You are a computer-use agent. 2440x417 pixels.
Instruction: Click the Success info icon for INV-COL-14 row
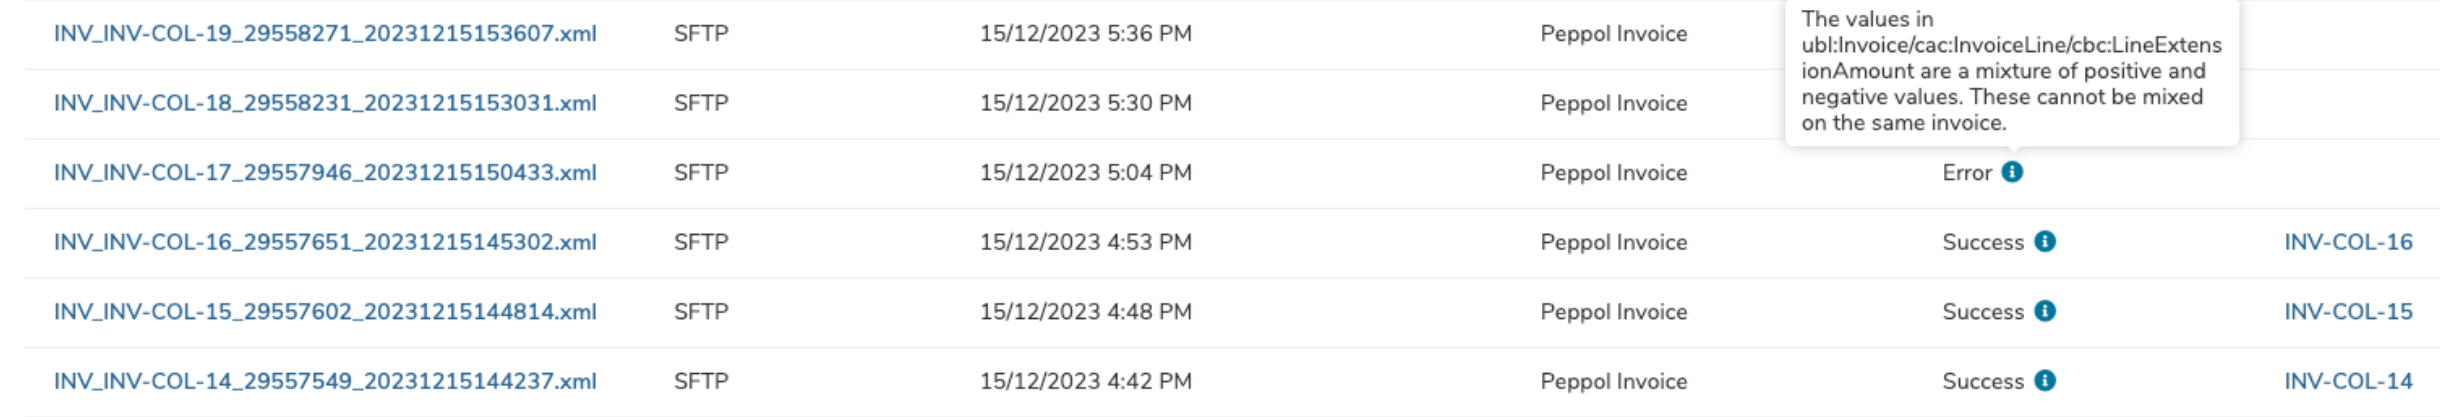click(2045, 381)
